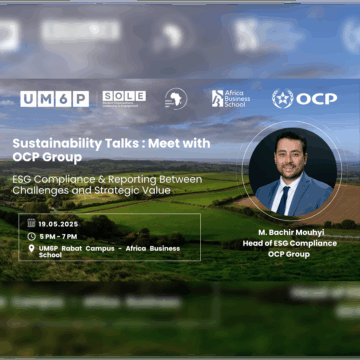Click the circular Africa map logo
The height and width of the screenshot is (360, 360).
176,99
